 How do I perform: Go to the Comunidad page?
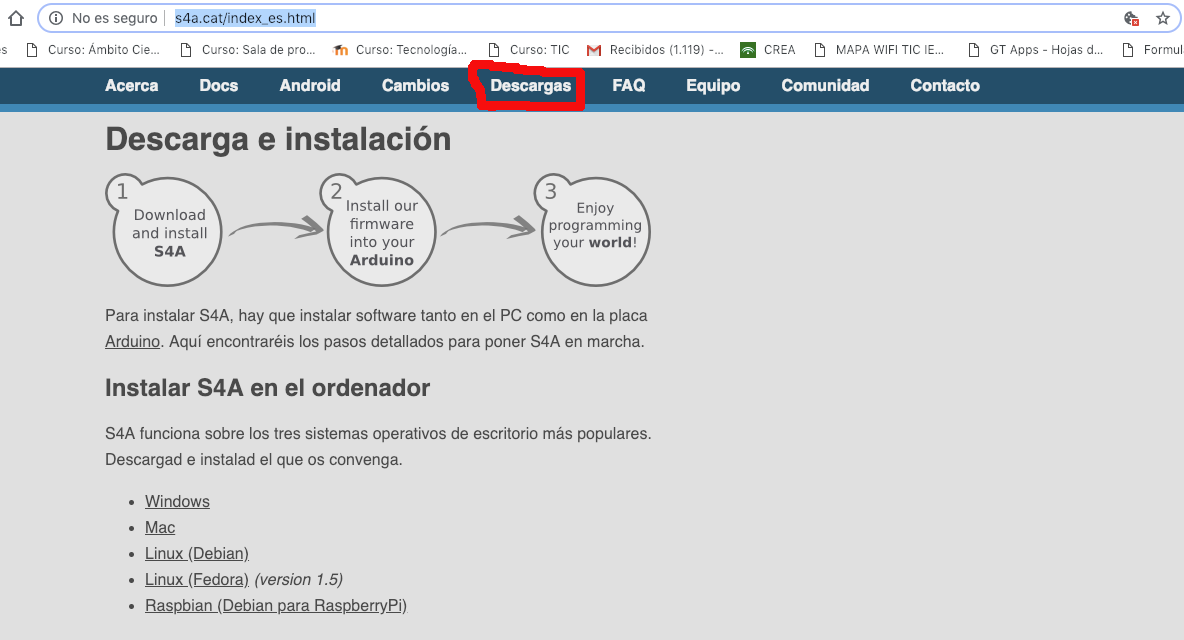tap(825, 85)
